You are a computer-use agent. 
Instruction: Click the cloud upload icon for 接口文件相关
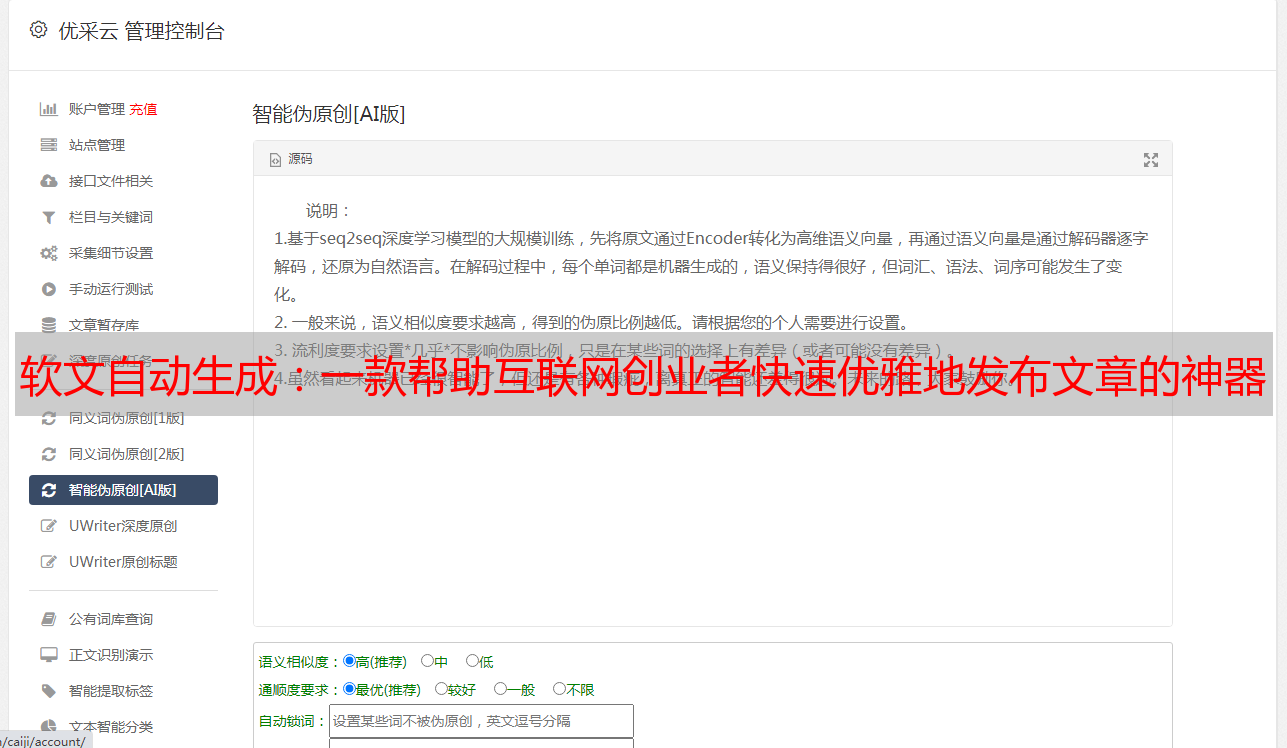(x=48, y=181)
